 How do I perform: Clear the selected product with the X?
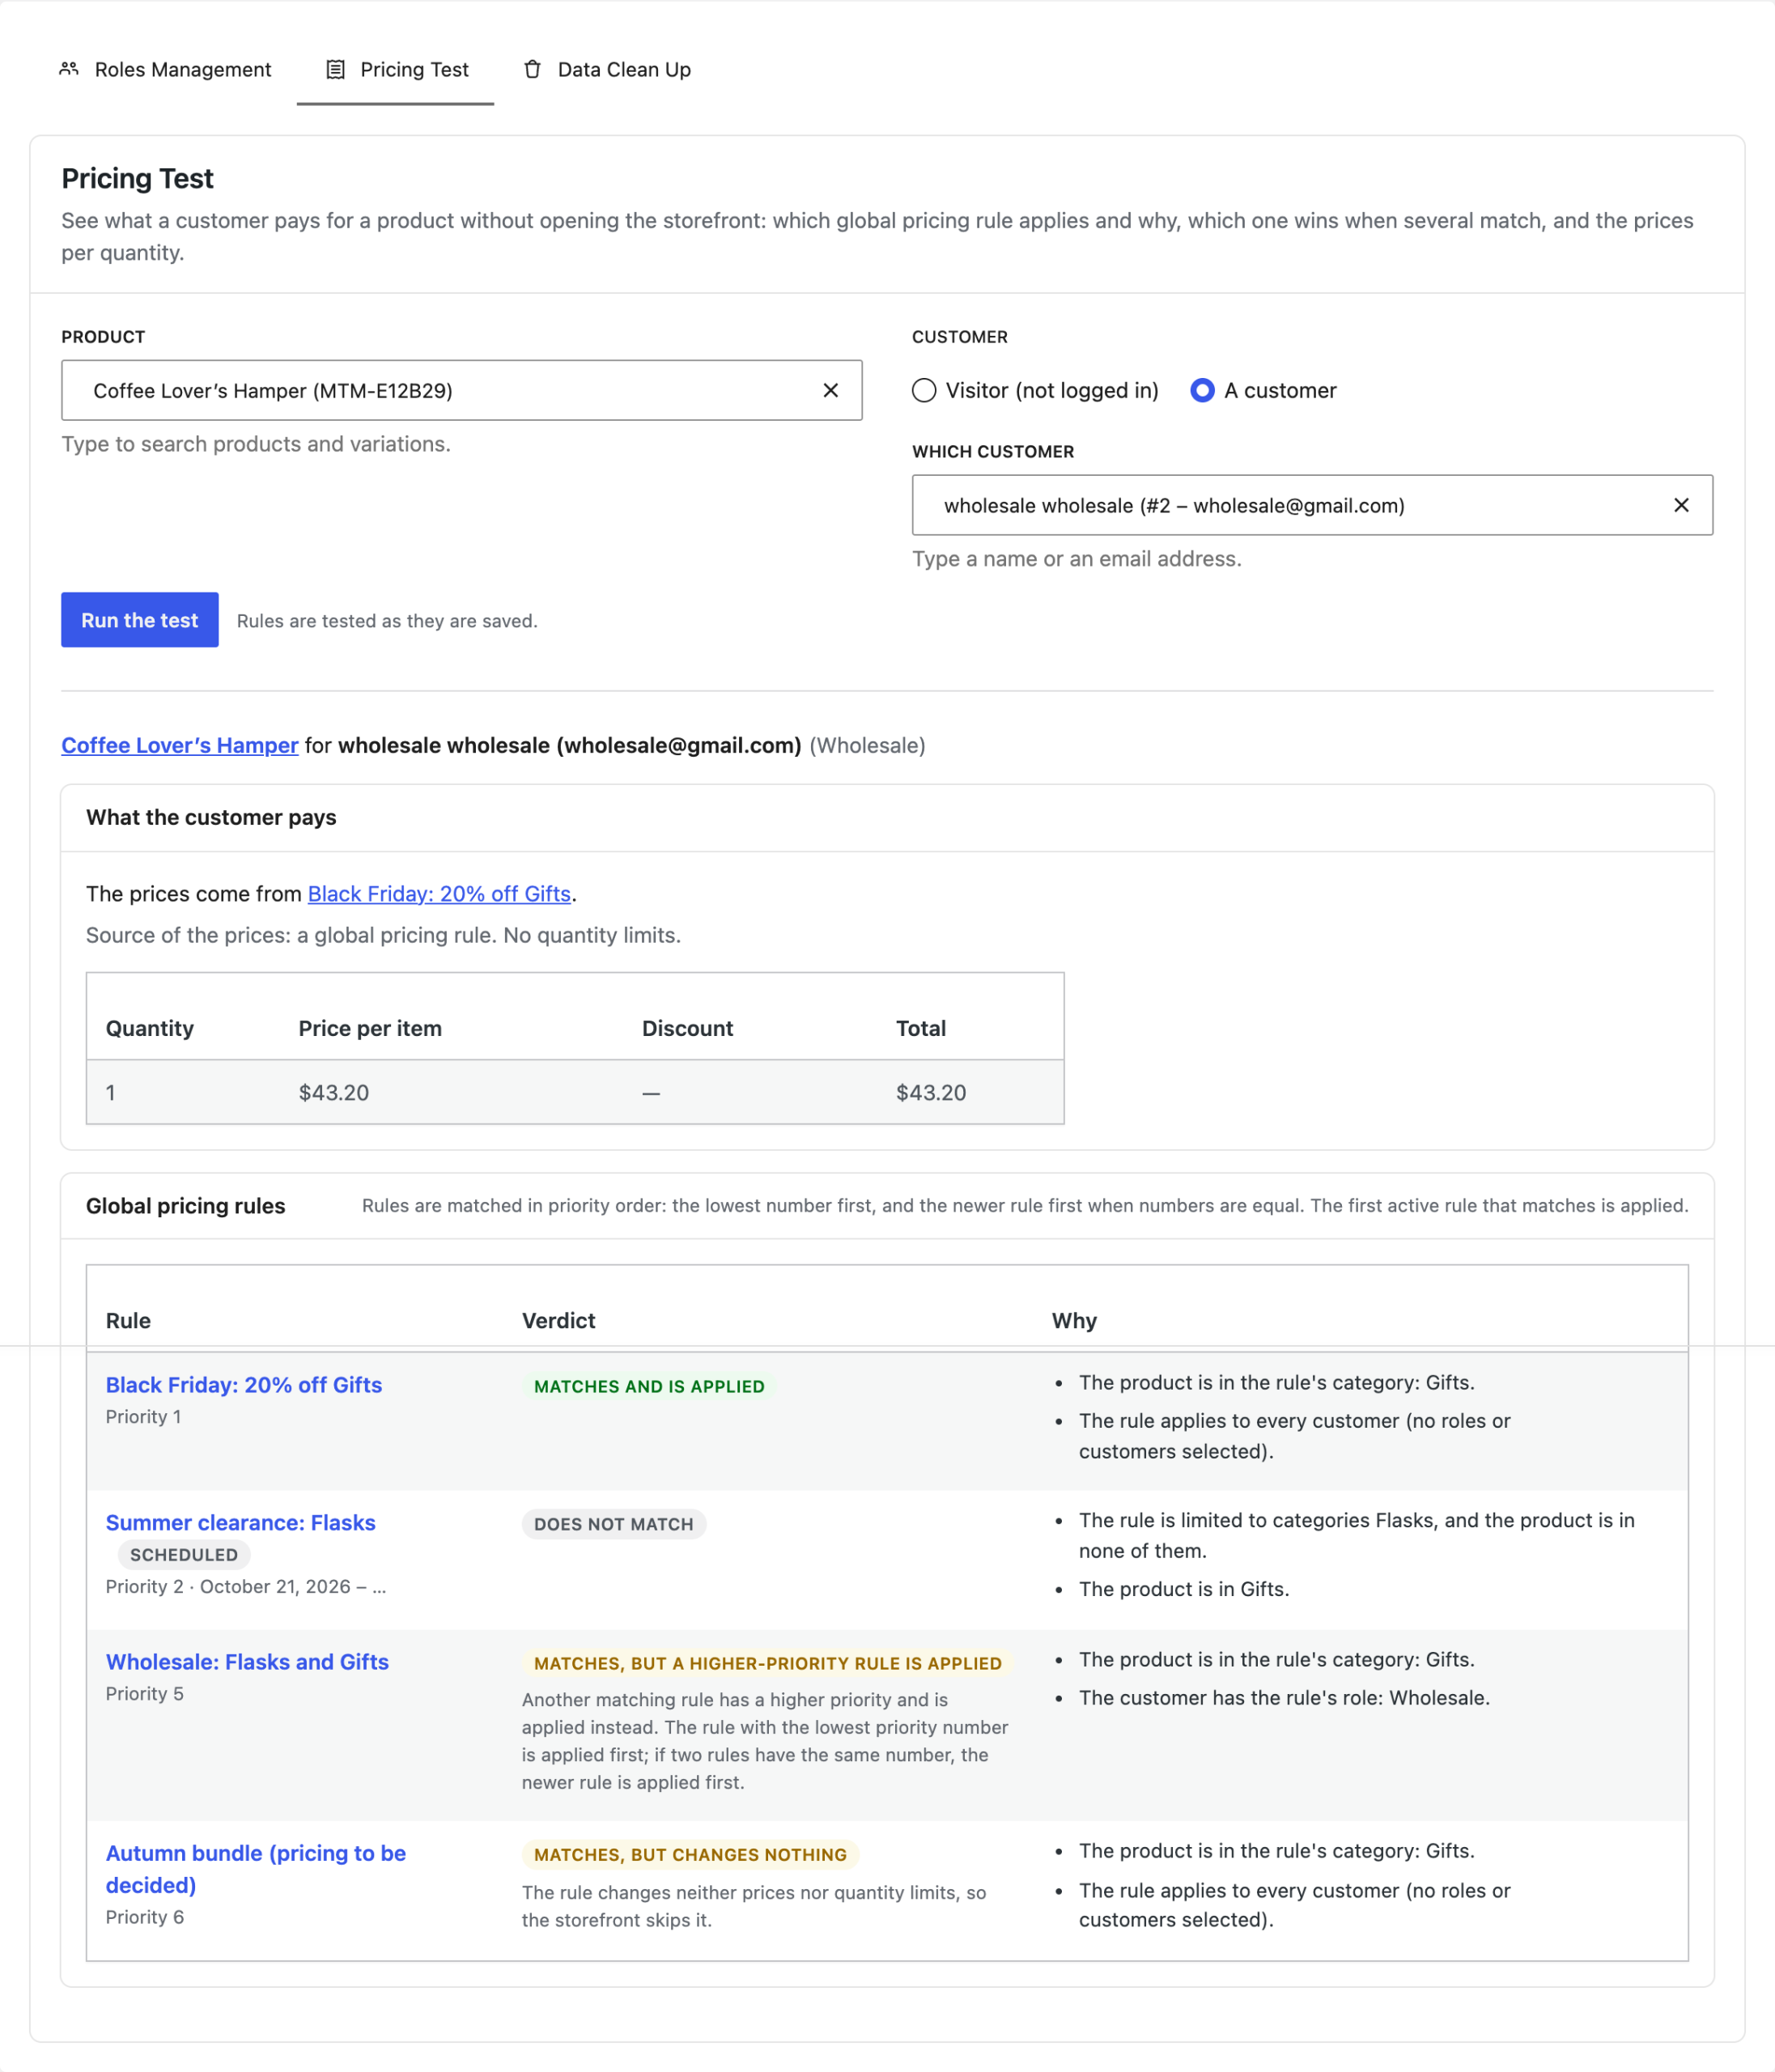tap(830, 390)
